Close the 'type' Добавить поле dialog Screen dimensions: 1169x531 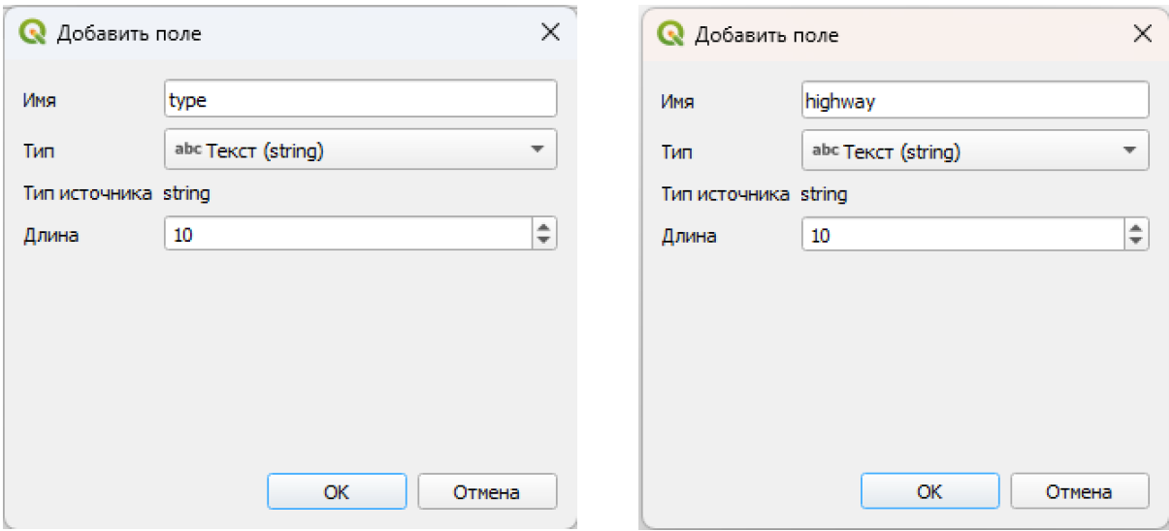(550, 32)
